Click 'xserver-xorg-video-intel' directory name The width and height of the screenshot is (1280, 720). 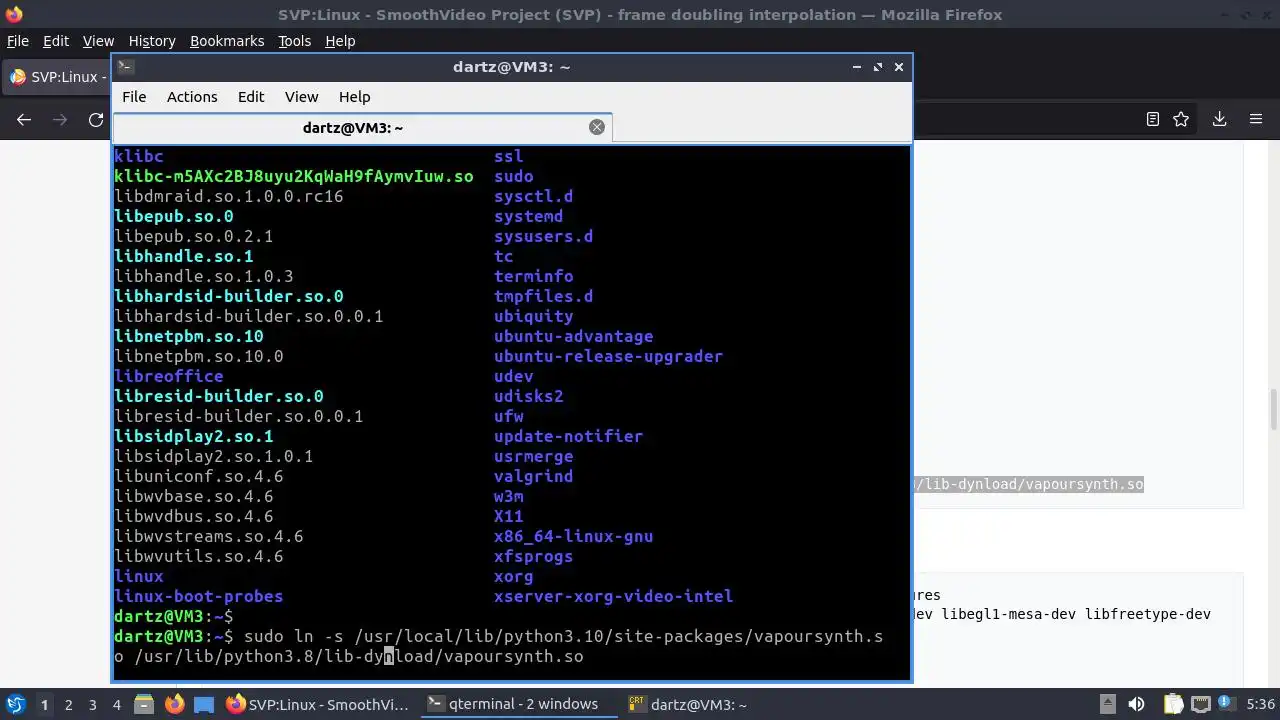[613, 596]
